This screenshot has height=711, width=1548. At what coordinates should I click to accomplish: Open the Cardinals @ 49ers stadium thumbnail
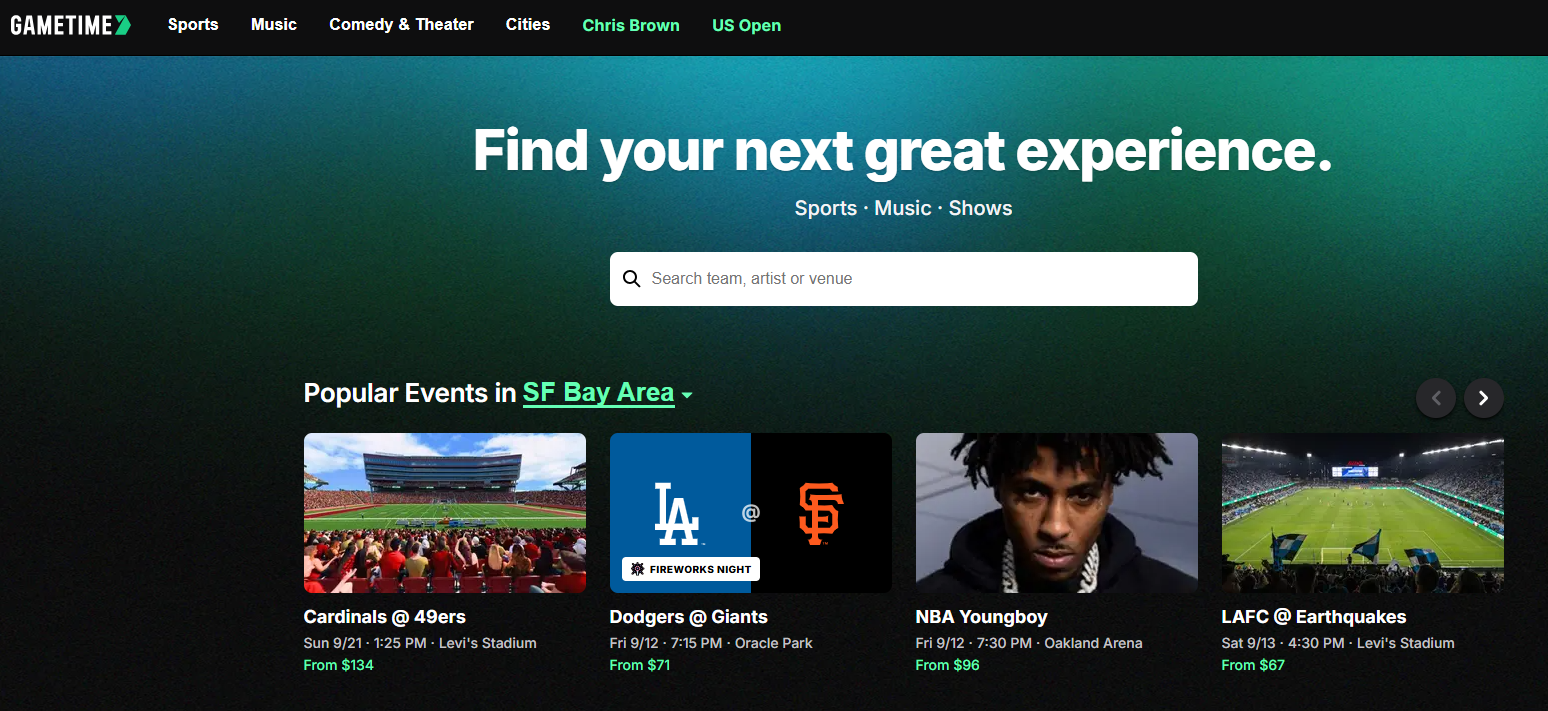pyautogui.click(x=445, y=513)
